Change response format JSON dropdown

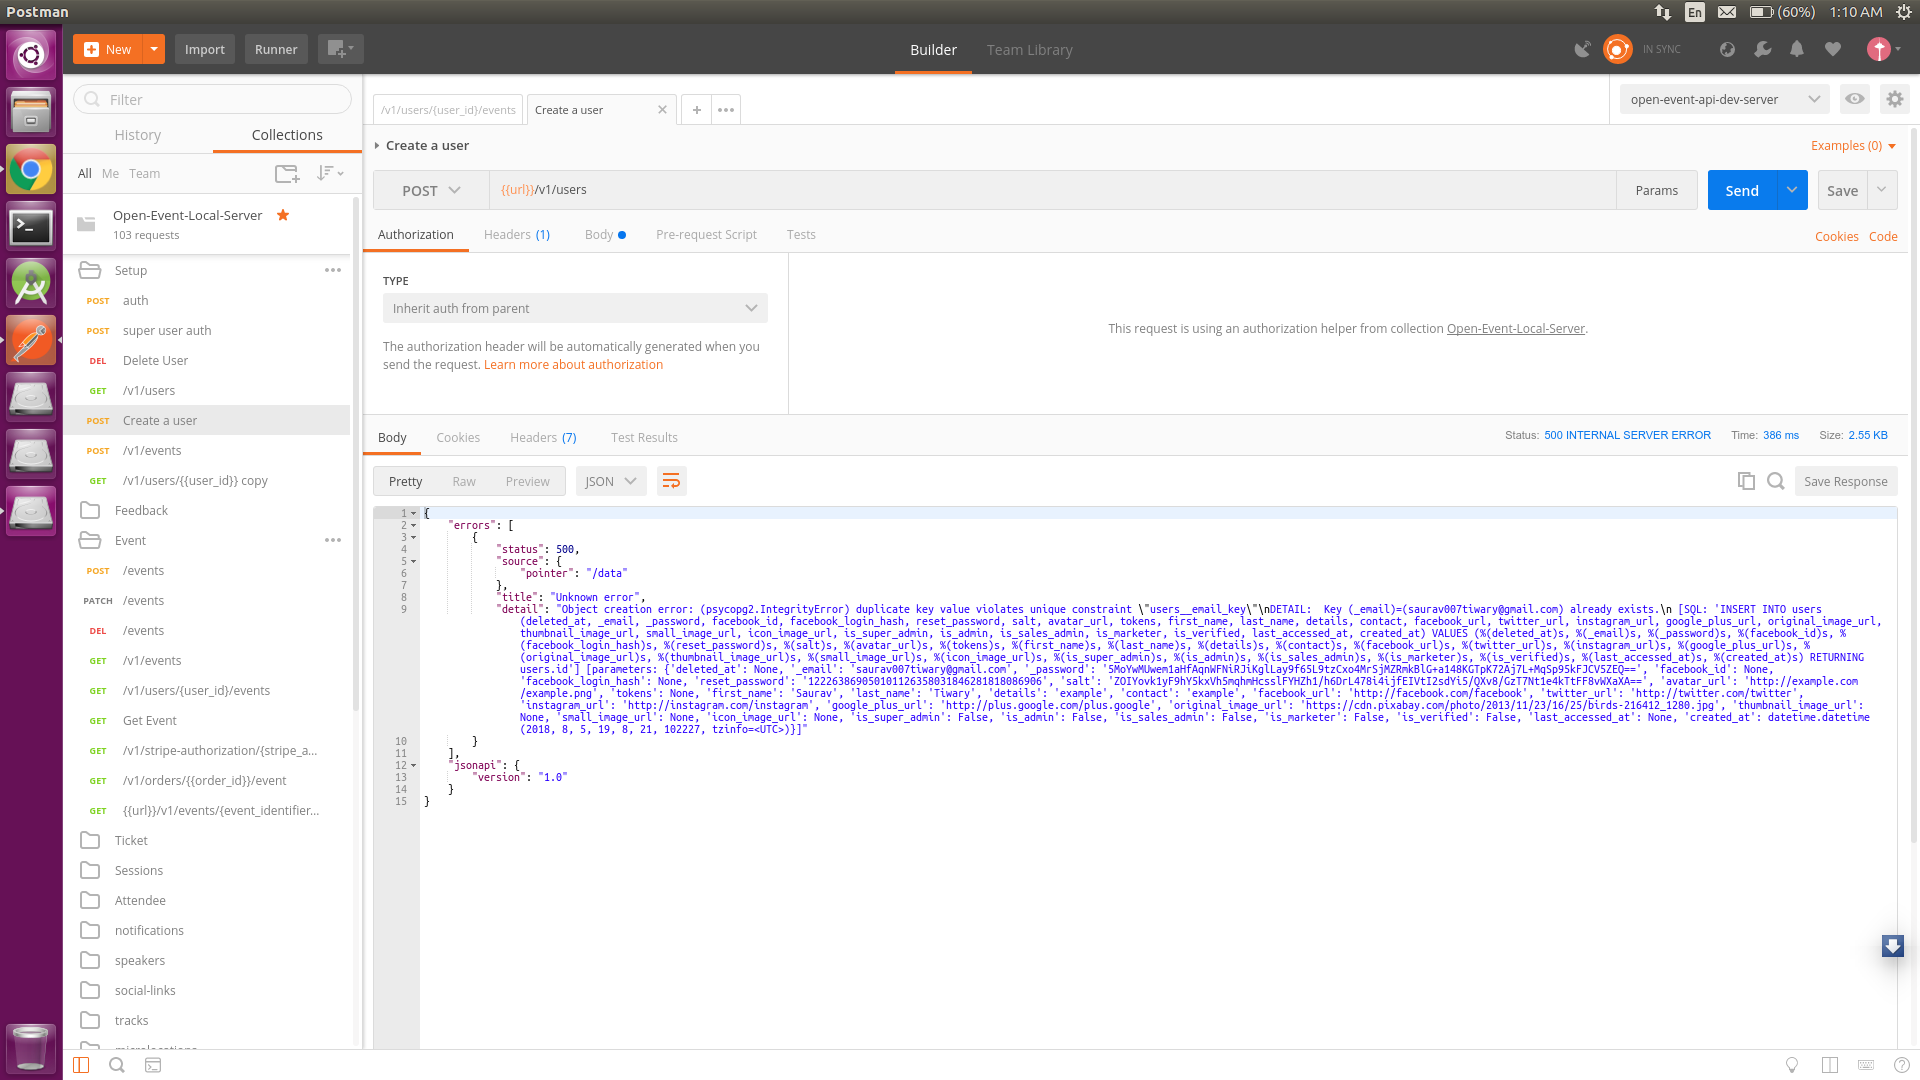click(x=611, y=481)
